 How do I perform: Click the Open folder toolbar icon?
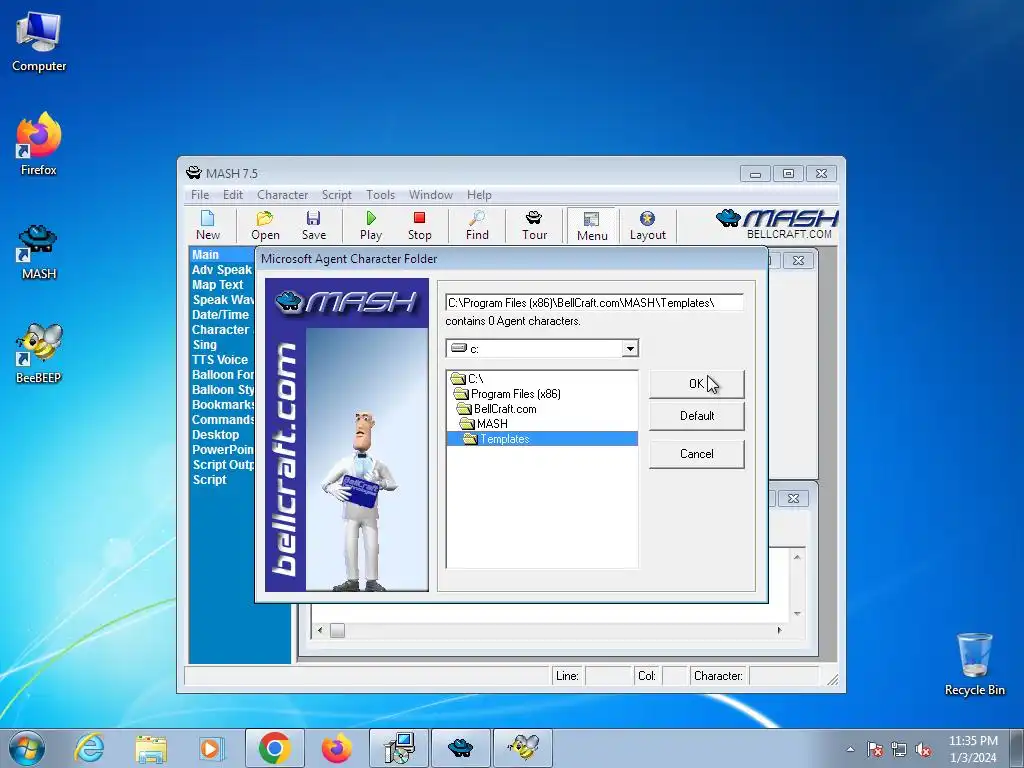tap(265, 225)
